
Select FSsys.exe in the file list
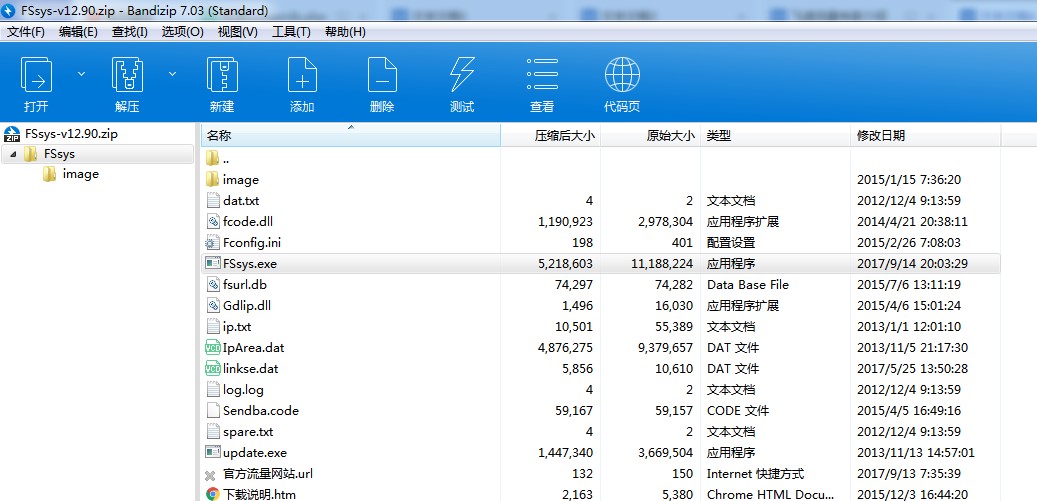pyautogui.click(x=250, y=264)
